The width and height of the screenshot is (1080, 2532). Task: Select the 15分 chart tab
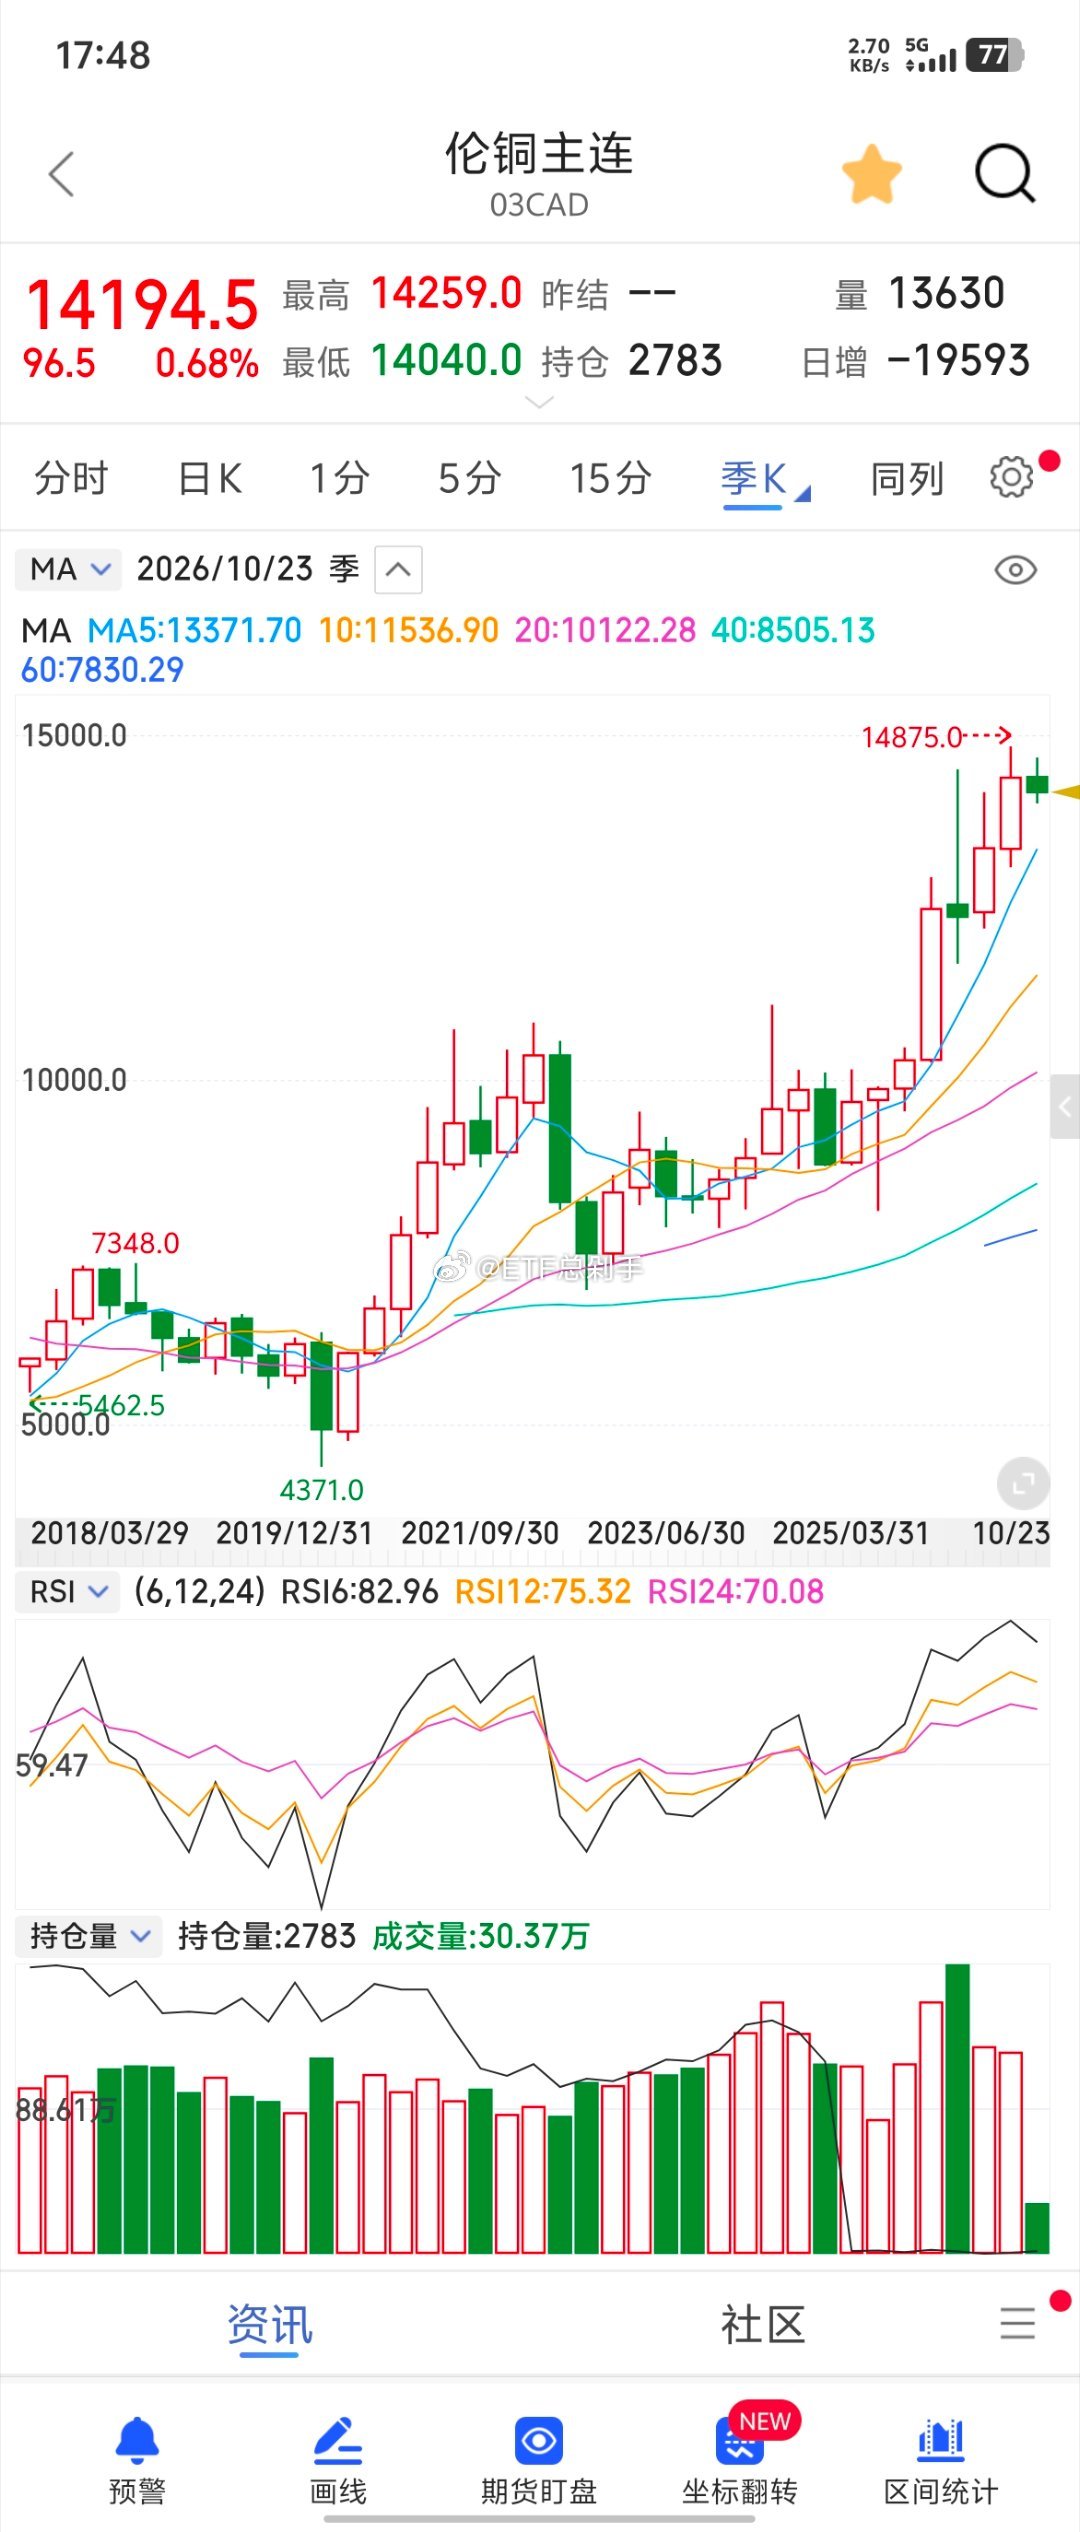click(610, 478)
